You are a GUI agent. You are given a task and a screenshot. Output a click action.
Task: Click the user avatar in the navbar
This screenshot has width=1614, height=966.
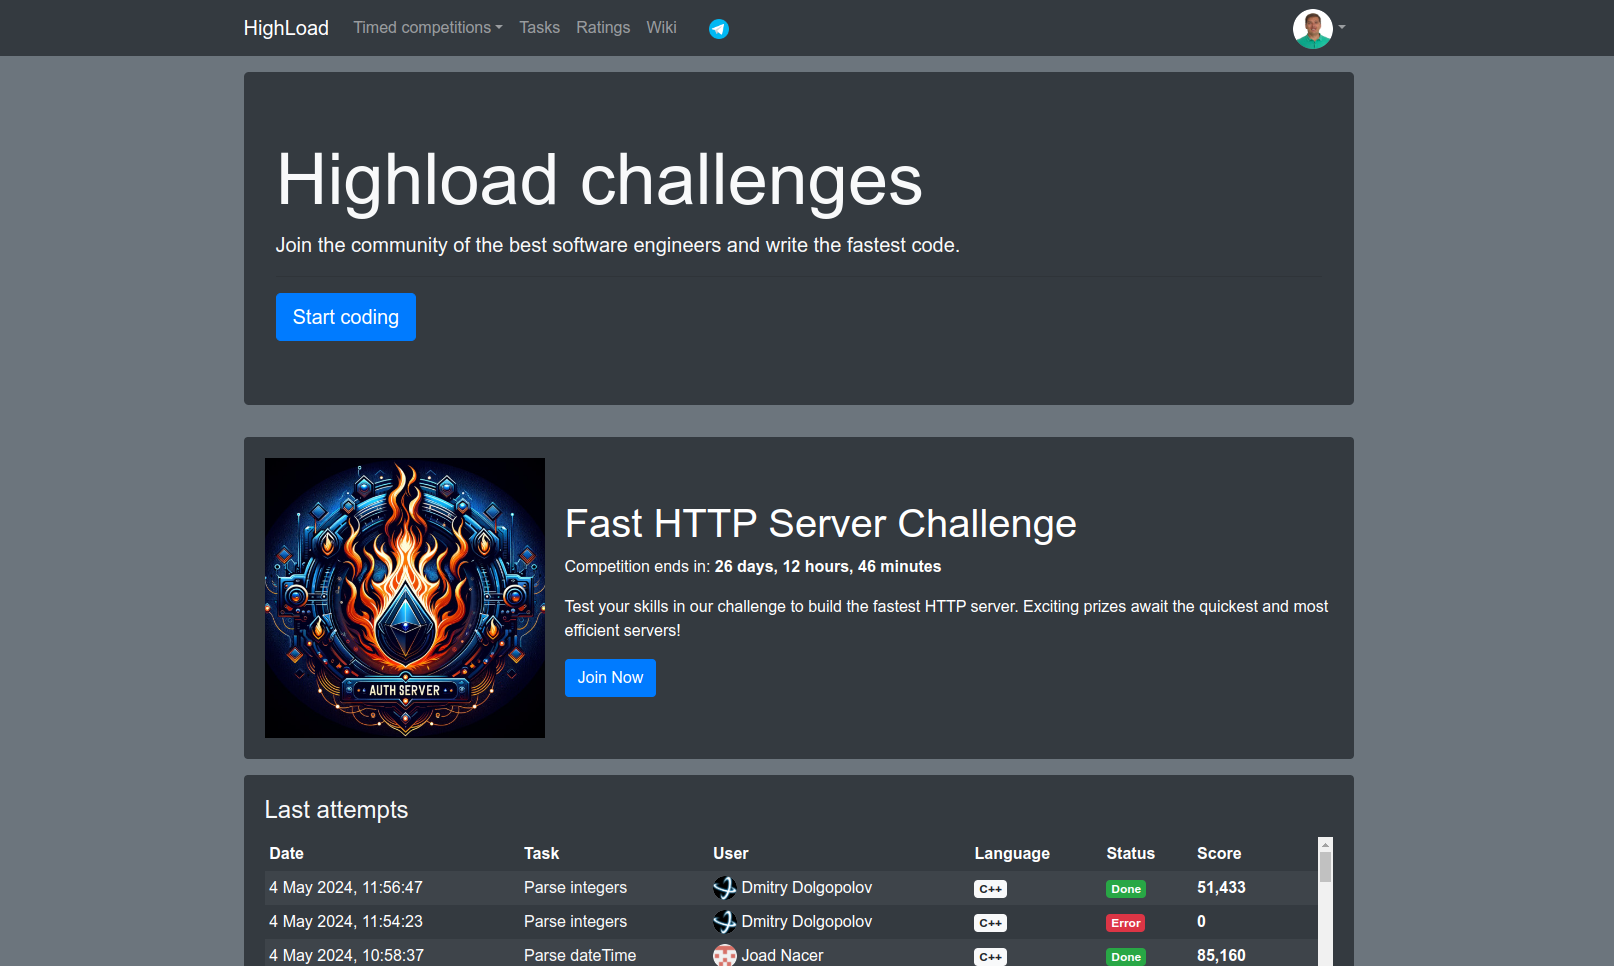pos(1311,27)
